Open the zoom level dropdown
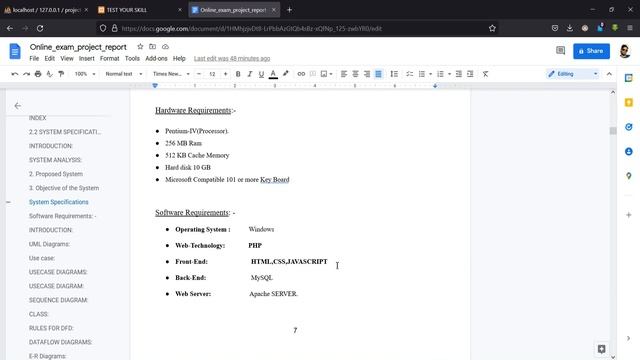 tap(85, 74)
